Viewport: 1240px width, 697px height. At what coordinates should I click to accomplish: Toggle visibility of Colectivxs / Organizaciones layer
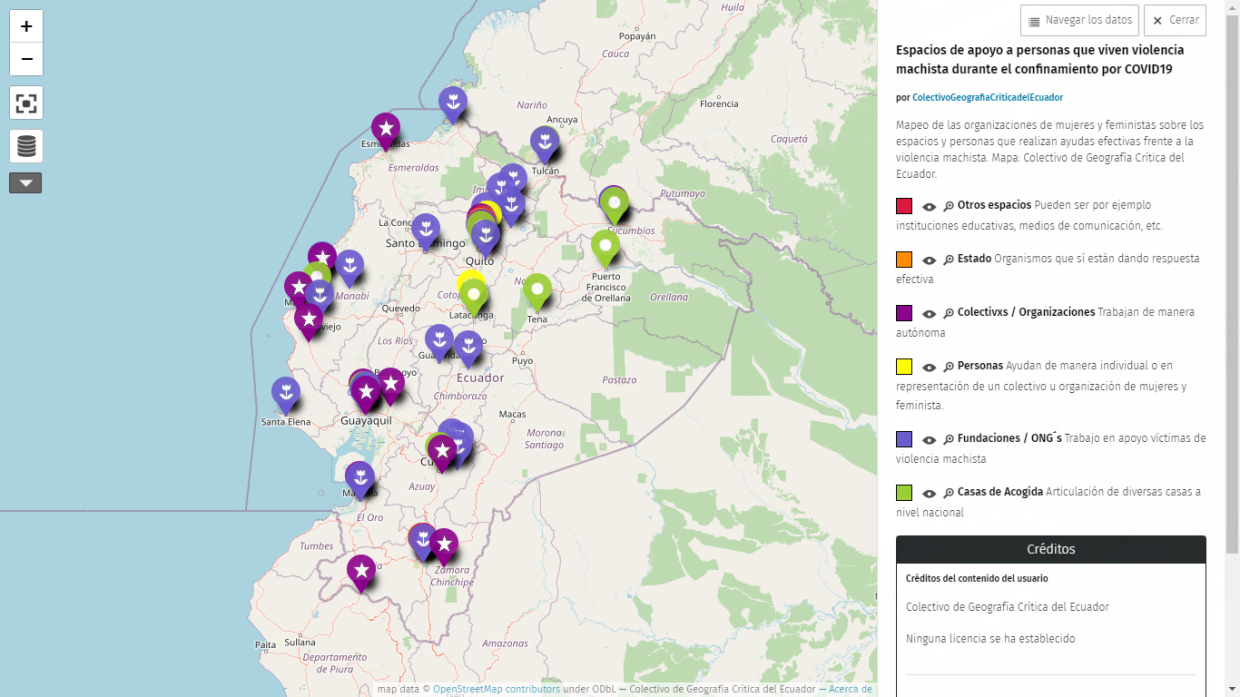tap(929, 313)
